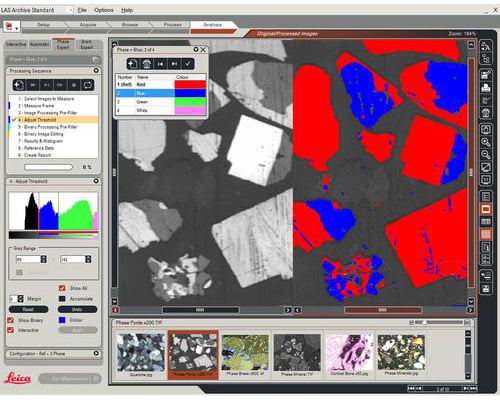The width and height of the screenshot is (500, 400).
Task: Select the Grain Expert tab
Action: (x=87, y=44)
